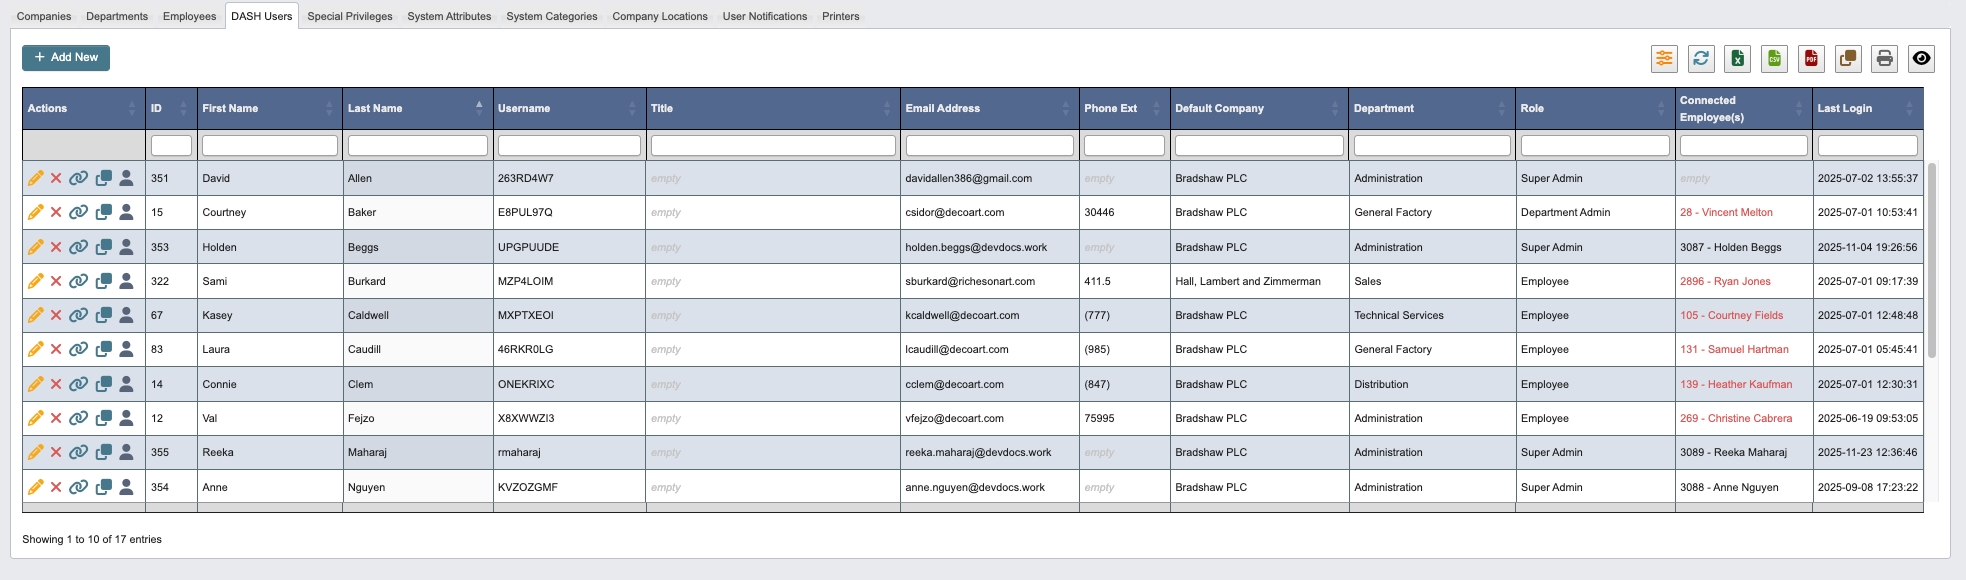Delete Connie Clem's user entry

(56, 384)
